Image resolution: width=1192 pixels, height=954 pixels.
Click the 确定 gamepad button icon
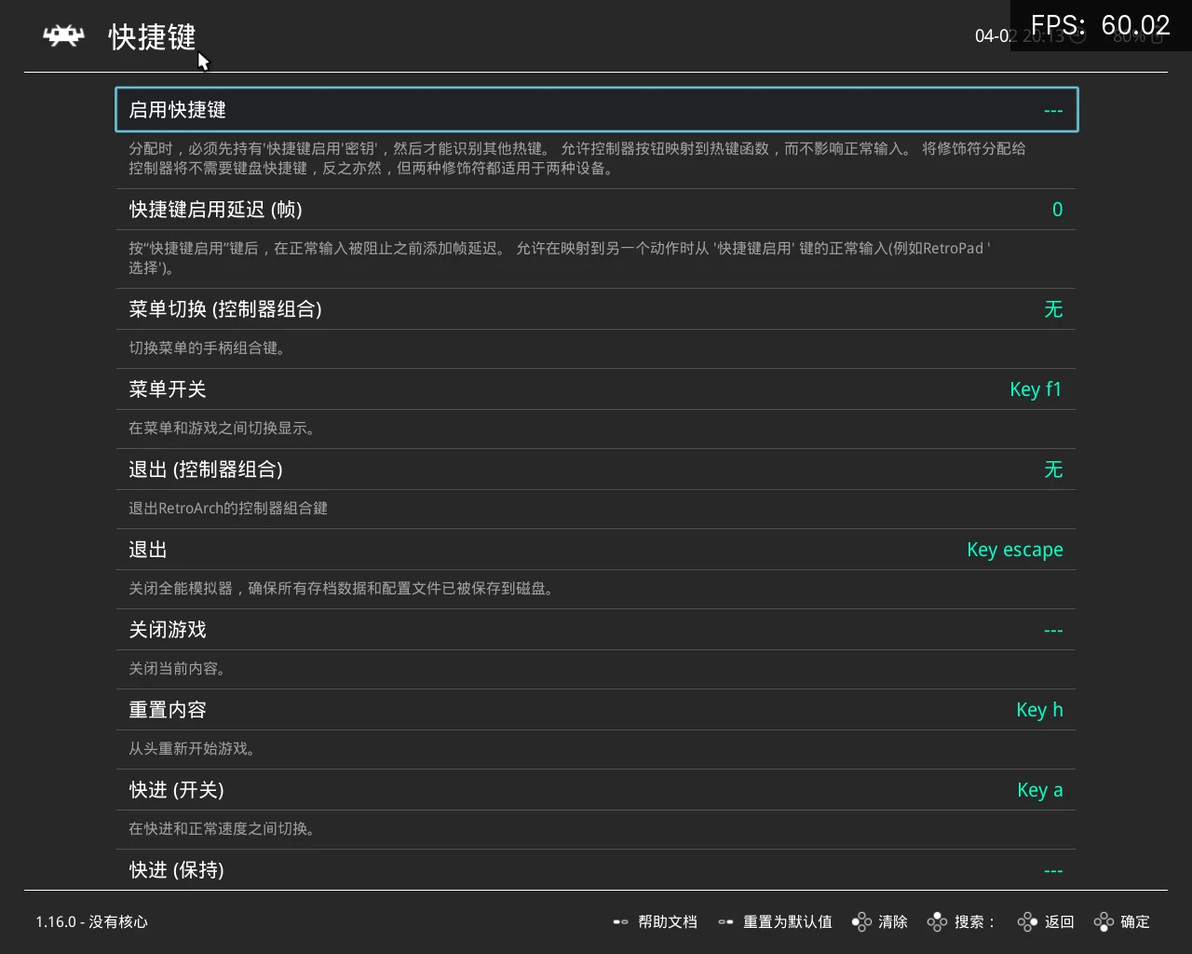(1104, 922)
